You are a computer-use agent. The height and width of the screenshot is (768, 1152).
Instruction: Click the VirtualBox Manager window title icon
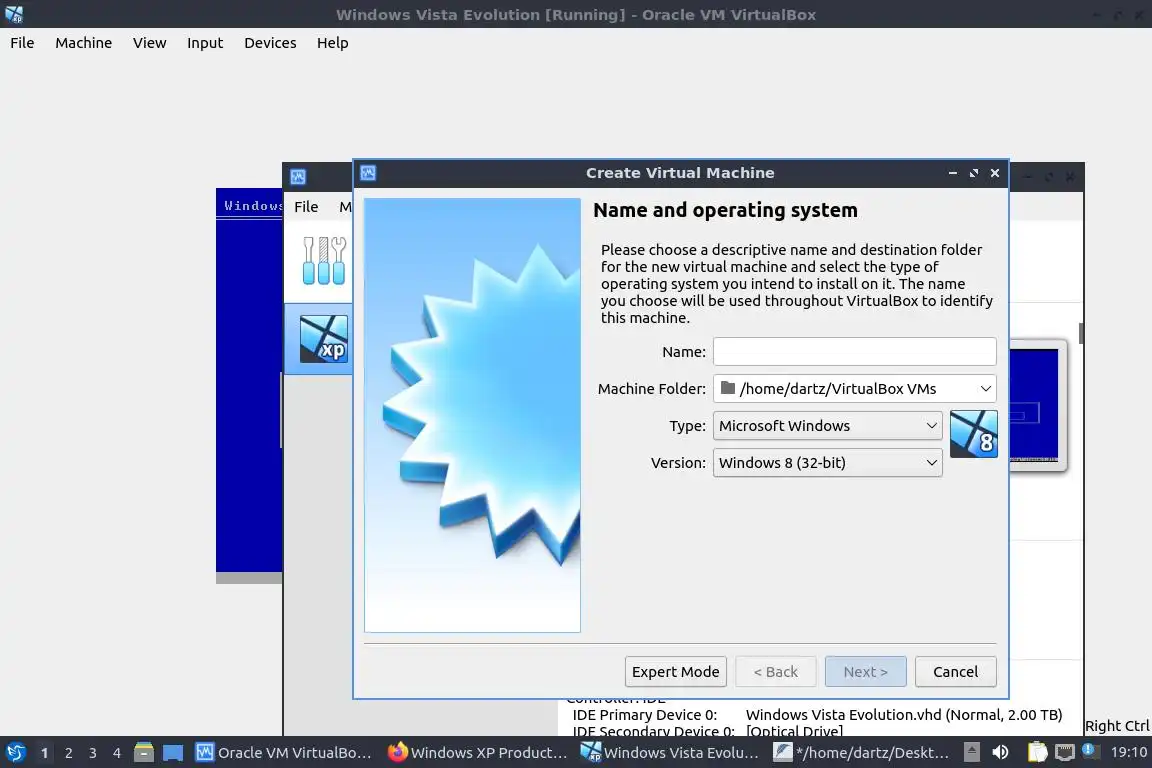coord(298,176)
